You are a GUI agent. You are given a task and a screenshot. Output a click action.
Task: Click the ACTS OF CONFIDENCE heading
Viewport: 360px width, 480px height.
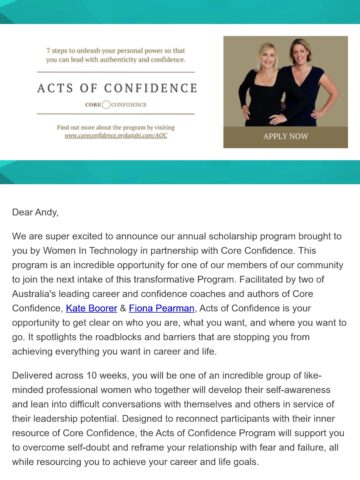pos(117,88)
